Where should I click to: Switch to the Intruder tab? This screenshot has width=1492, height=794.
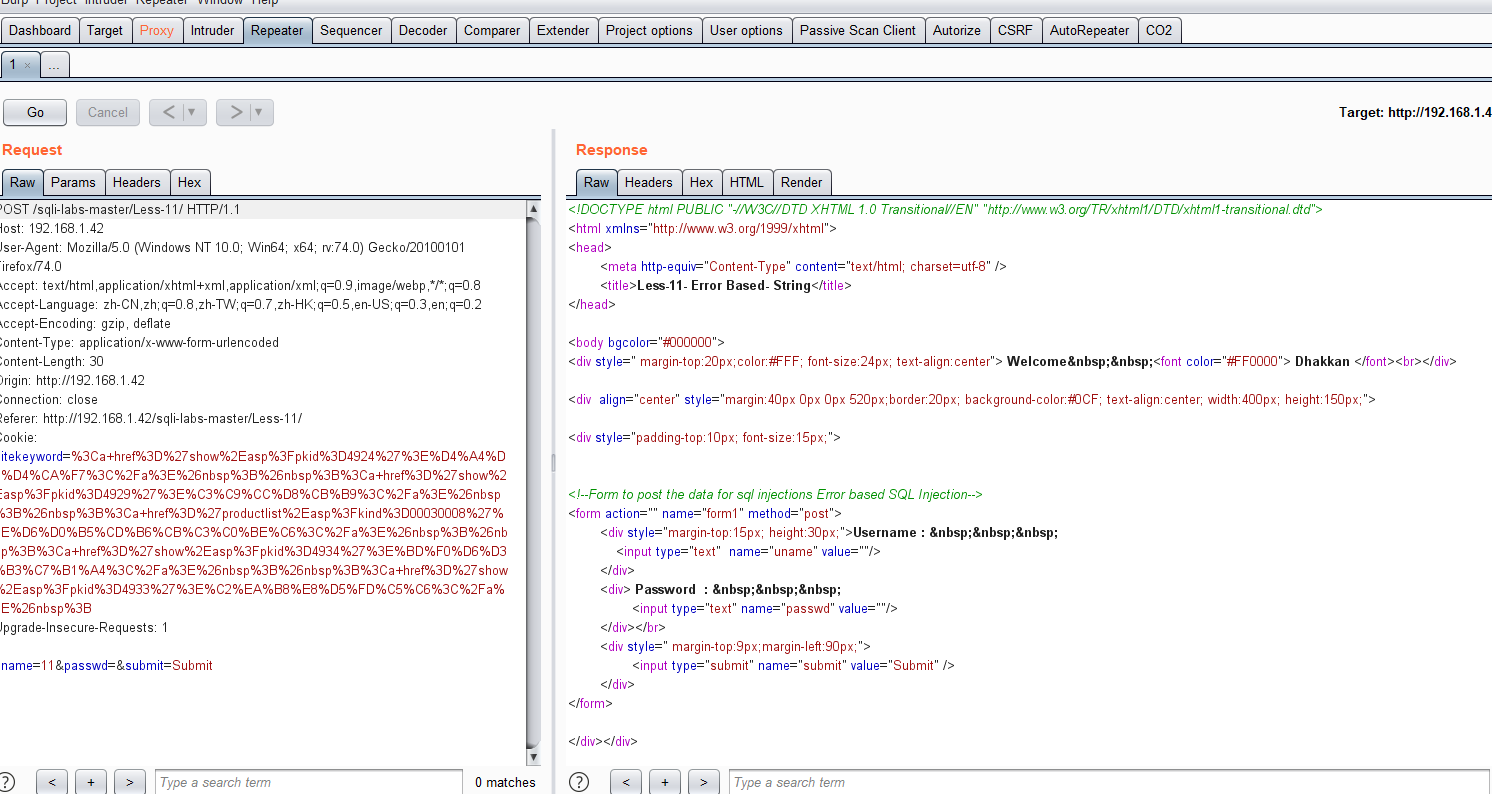(212, 30)
